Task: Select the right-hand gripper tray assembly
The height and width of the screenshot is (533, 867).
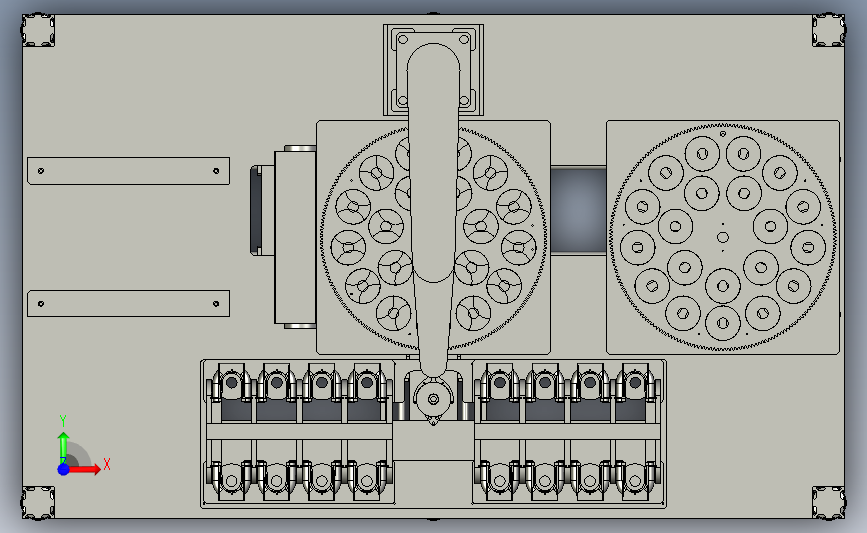Action: click(570, 433)
